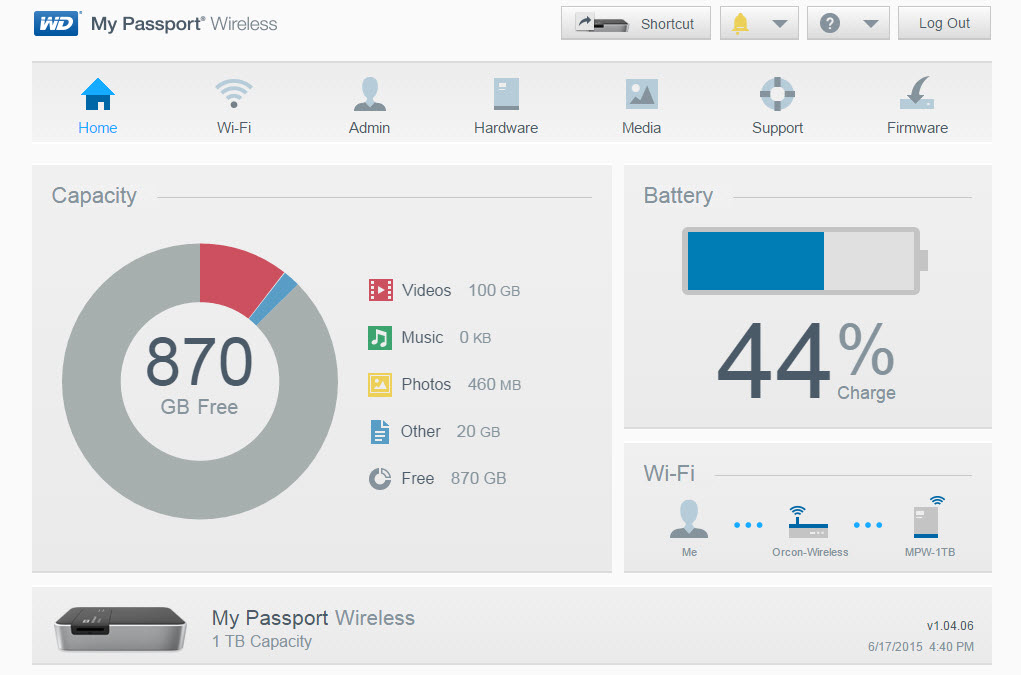Select the Support menu label
This screenshot has width=1021, height=675.
coord(777,128)
